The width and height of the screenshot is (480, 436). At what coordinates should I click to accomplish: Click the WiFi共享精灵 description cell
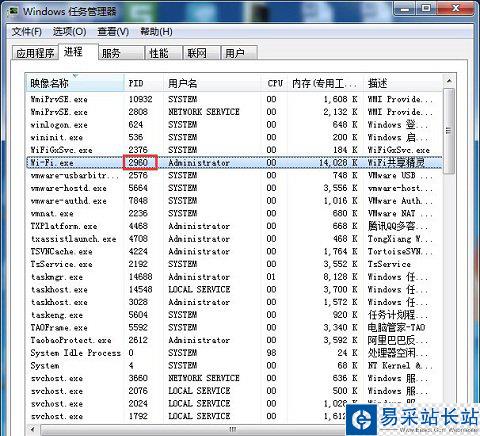(396, 163)
